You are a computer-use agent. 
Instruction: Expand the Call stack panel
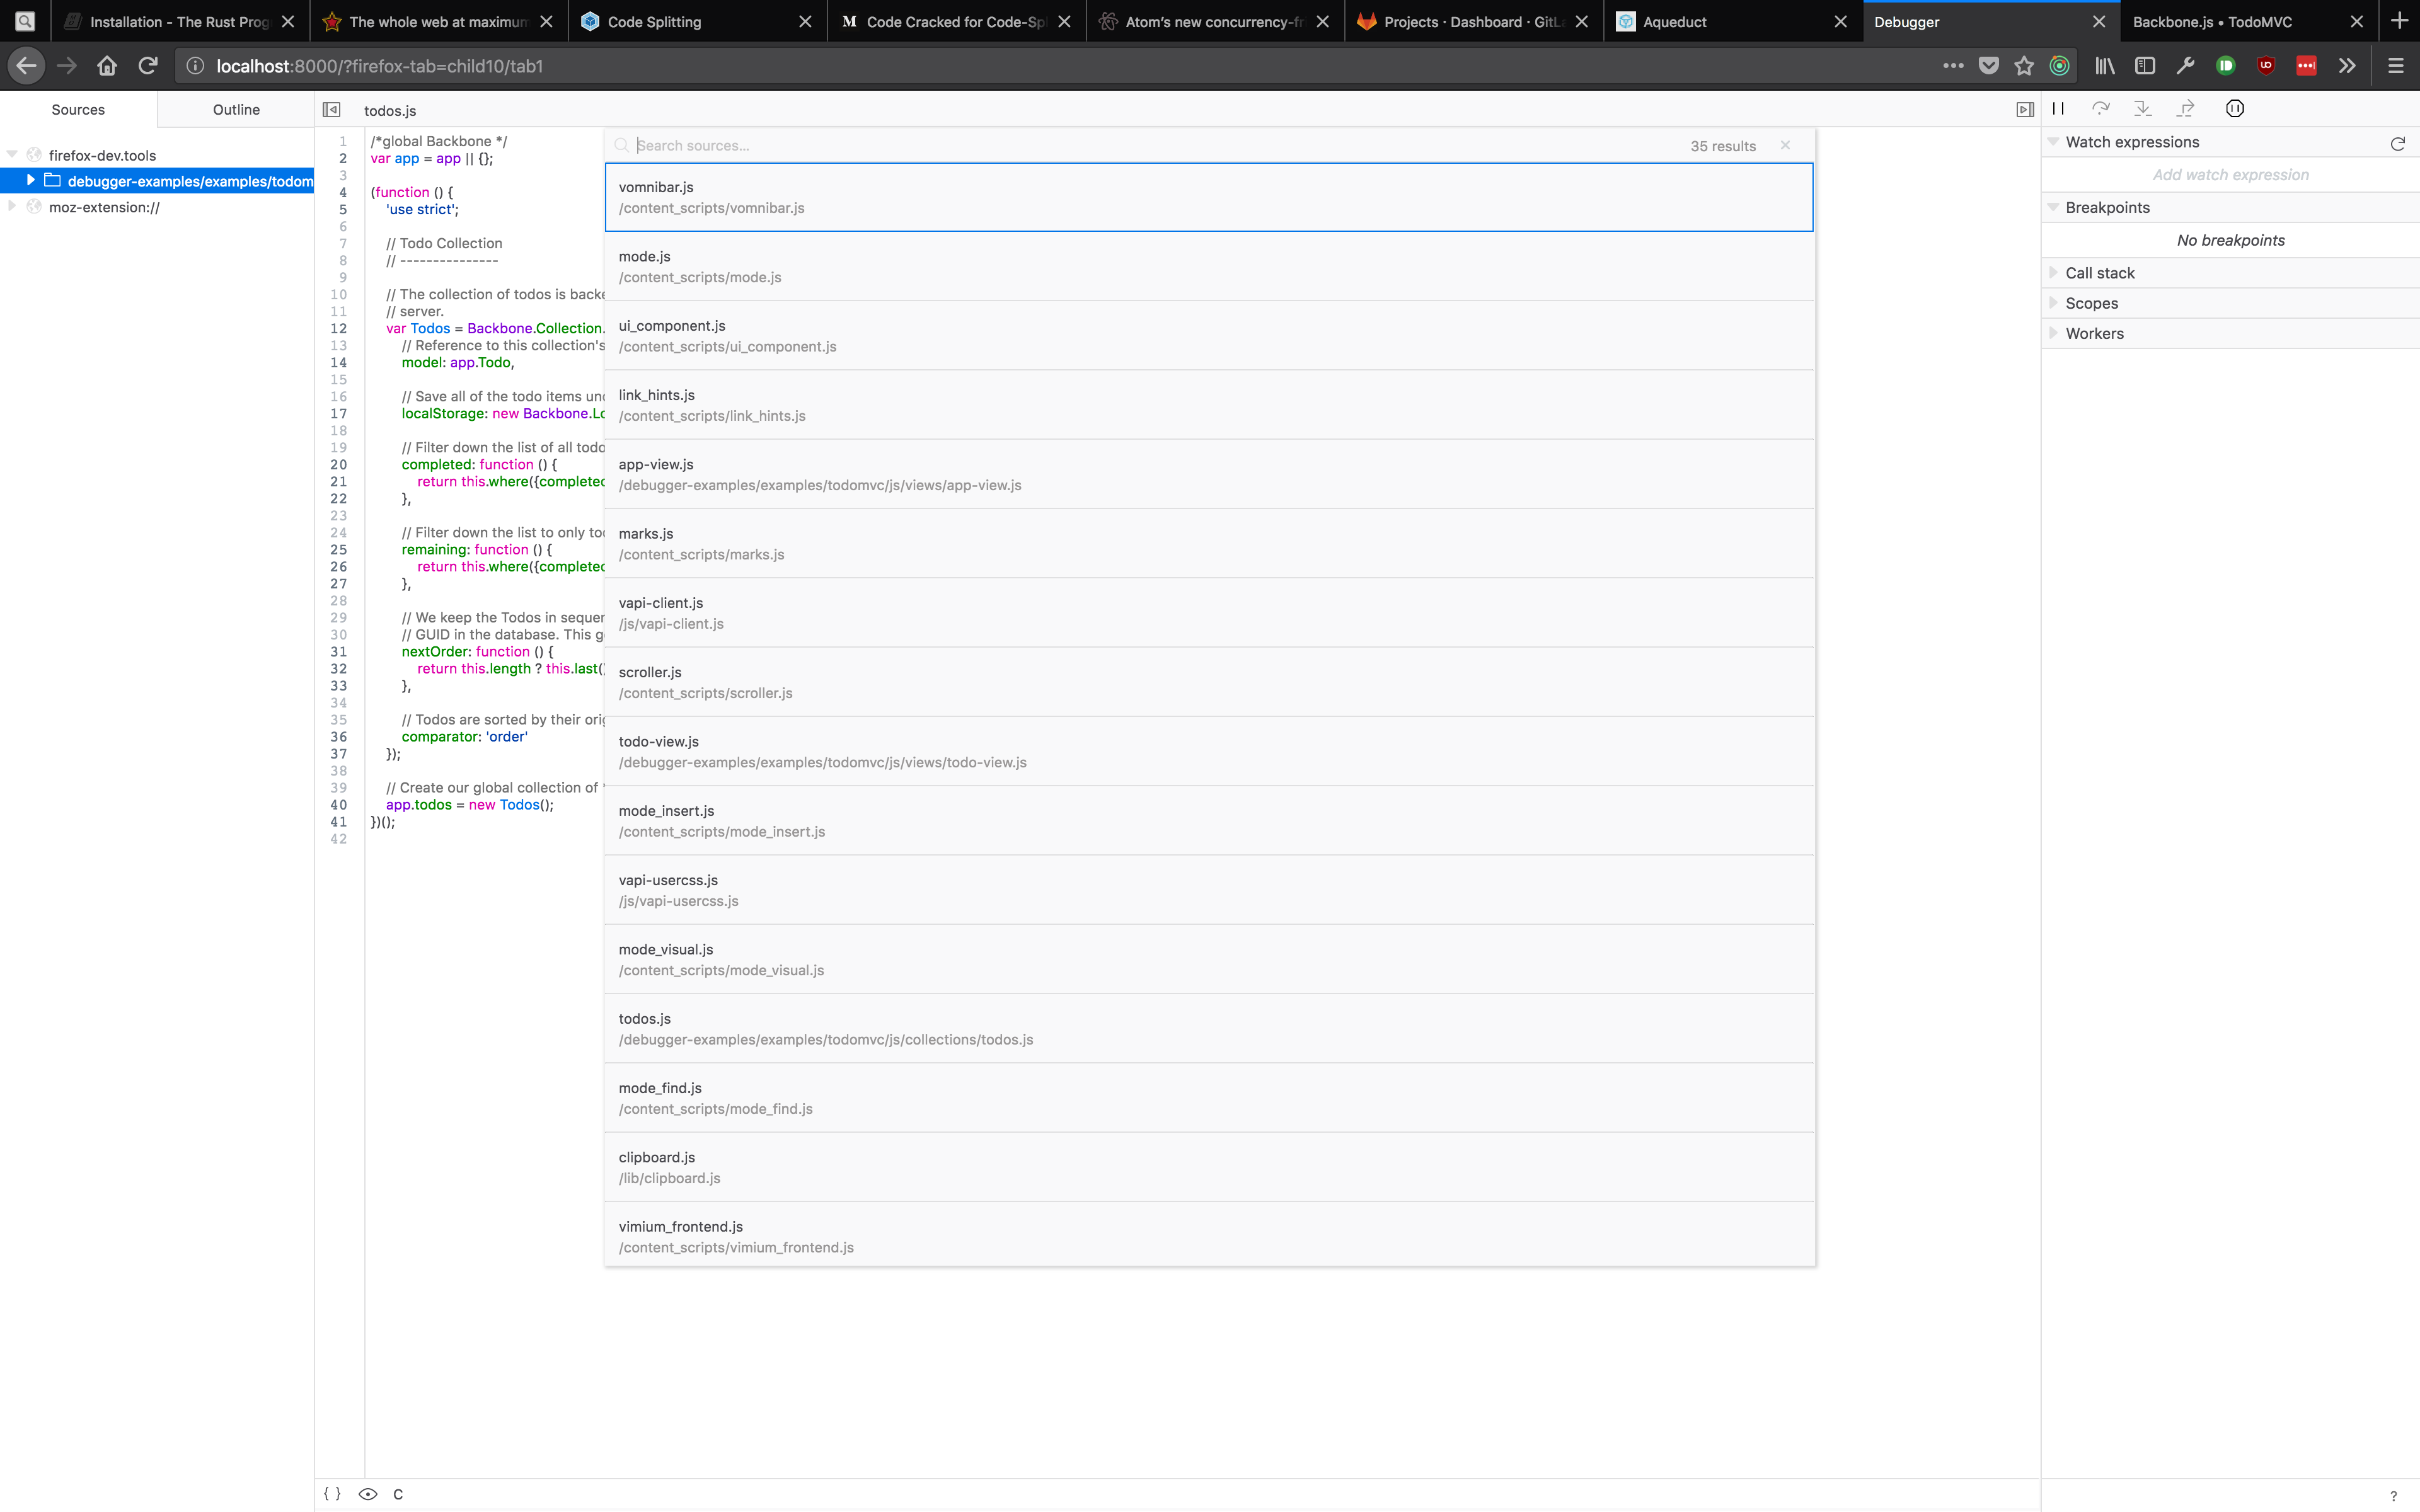(x=2054, y=272)
